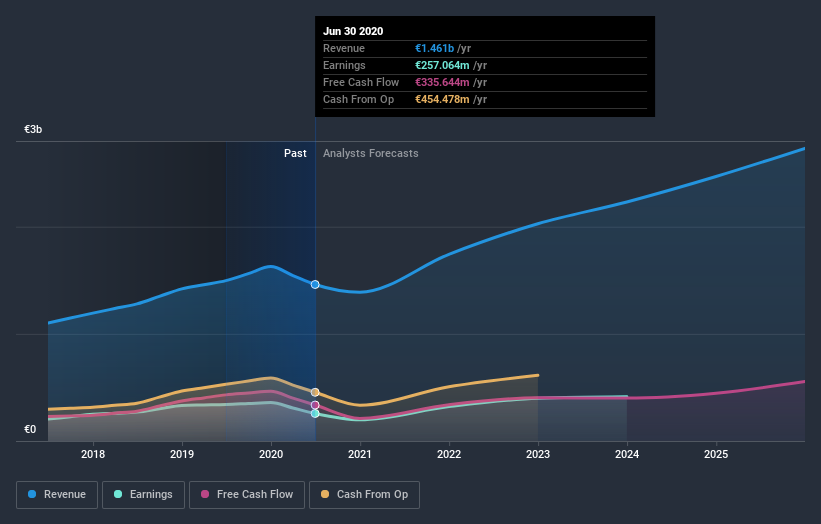Toggle the Cash From Op legend button

coord(364,495)
